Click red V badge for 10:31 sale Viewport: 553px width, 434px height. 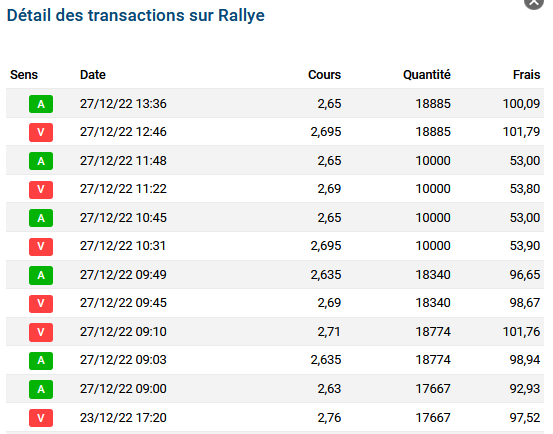(x=41, y=246)
